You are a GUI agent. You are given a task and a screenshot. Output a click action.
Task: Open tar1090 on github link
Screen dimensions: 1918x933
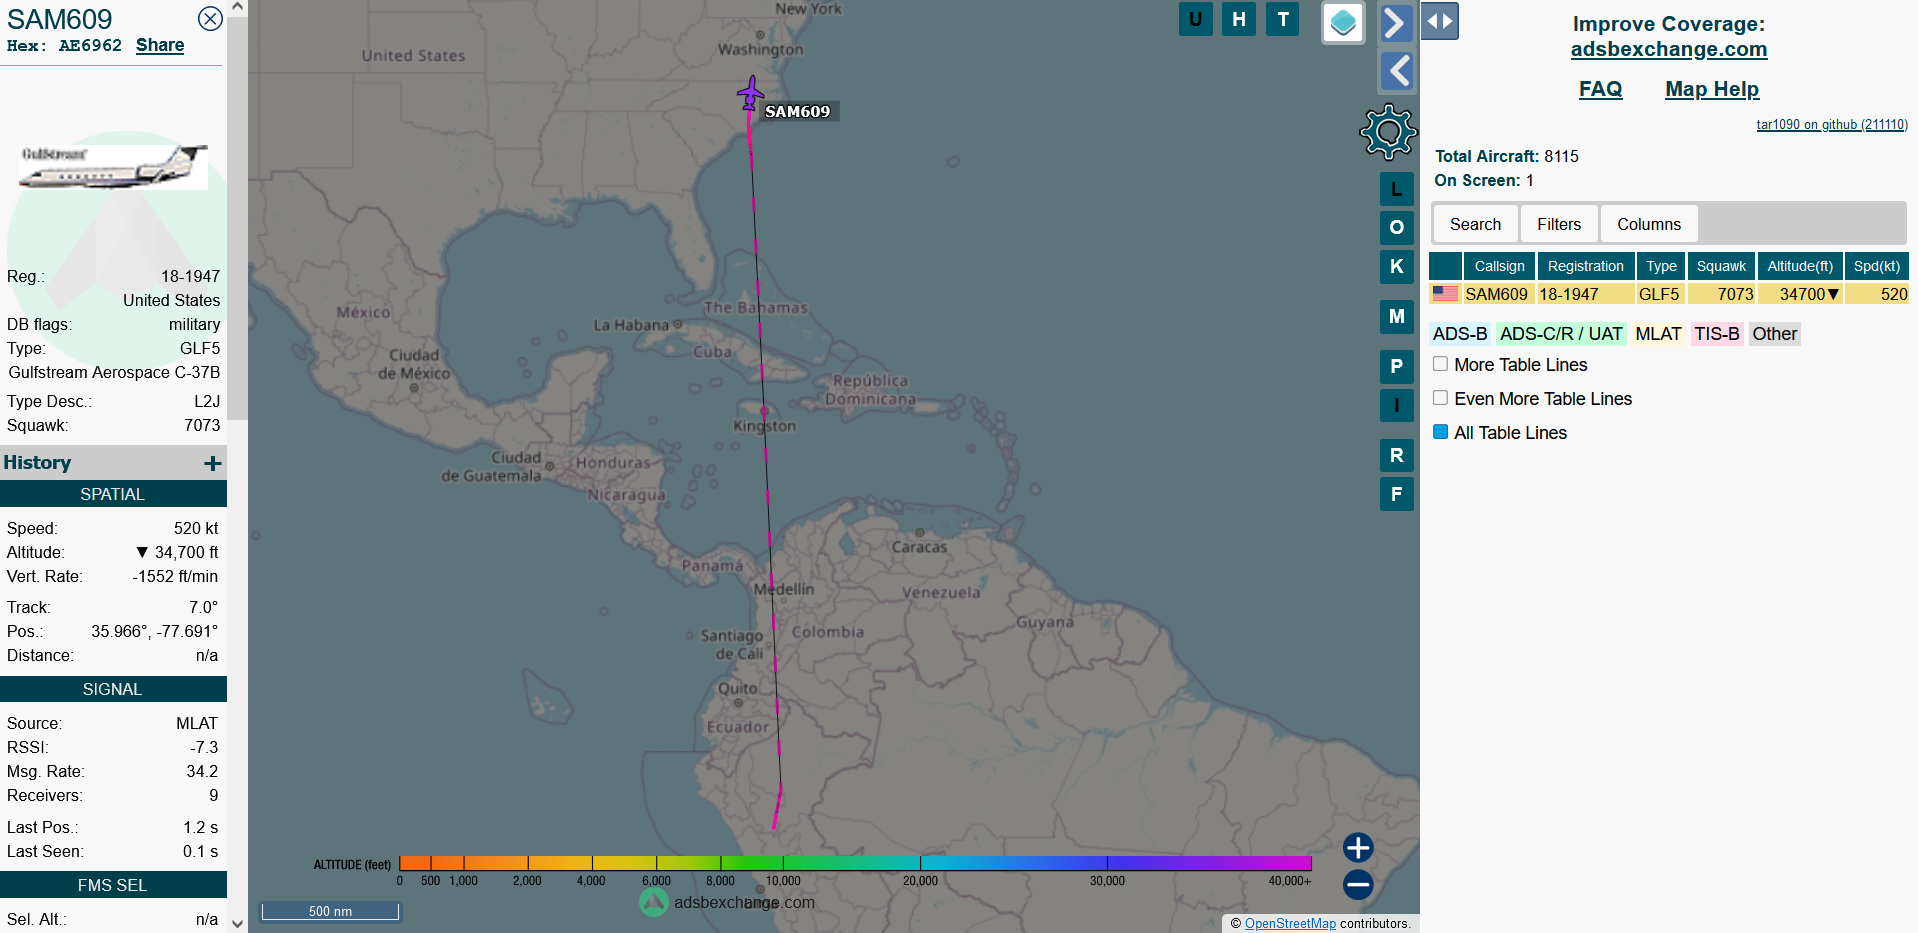point(1832,125)
